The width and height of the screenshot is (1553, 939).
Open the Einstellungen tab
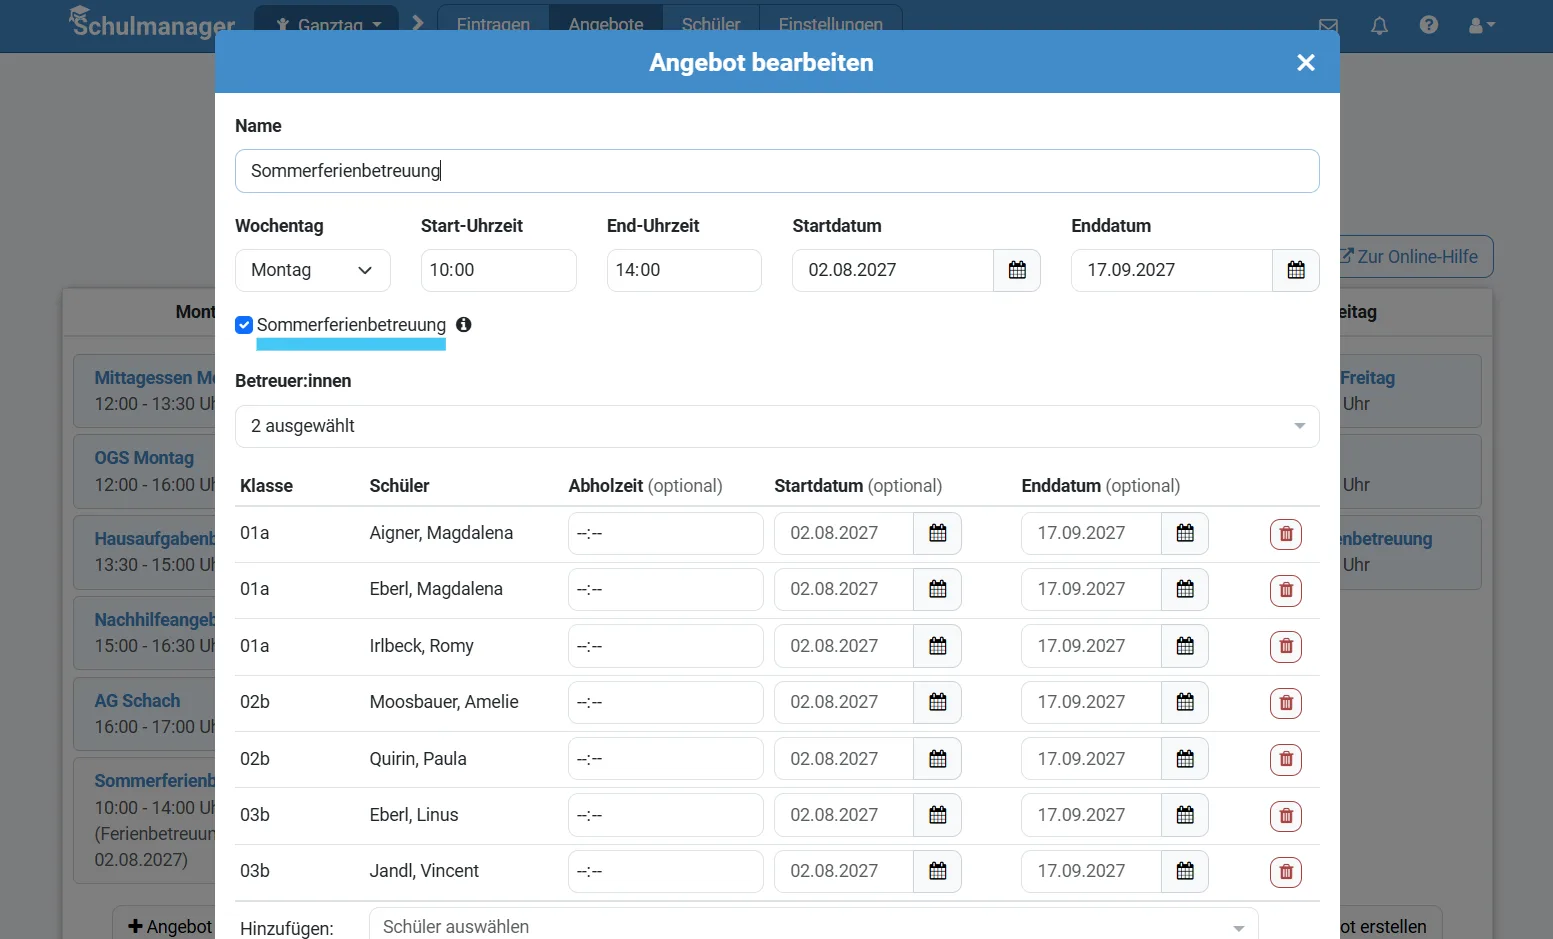(x=831, y=25)
